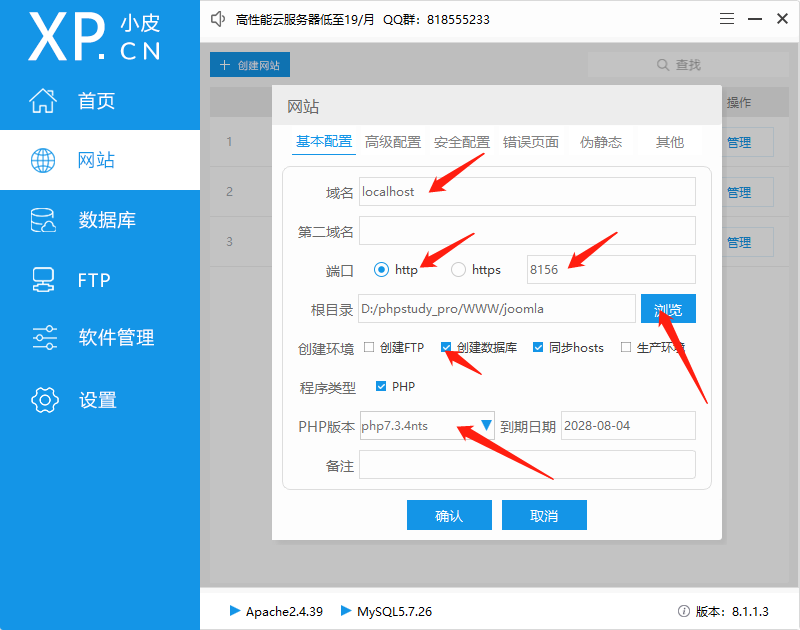Viewport: 800px width, 630px height.
Task: Click the settings gear icon
Action: tap(44, 400)
